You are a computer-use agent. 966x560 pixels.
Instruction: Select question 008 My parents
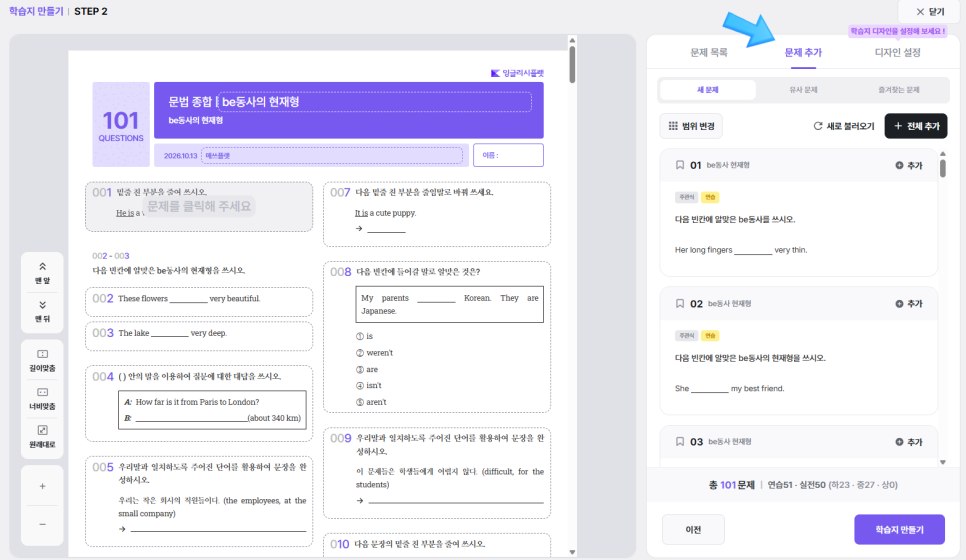437,337
